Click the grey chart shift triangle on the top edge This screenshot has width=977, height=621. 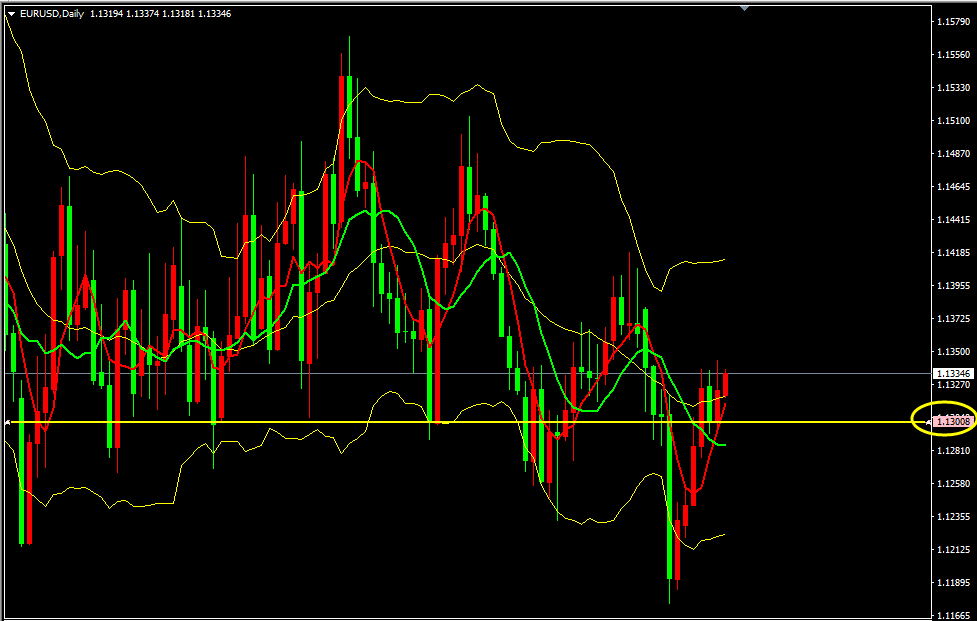(744, 8)
